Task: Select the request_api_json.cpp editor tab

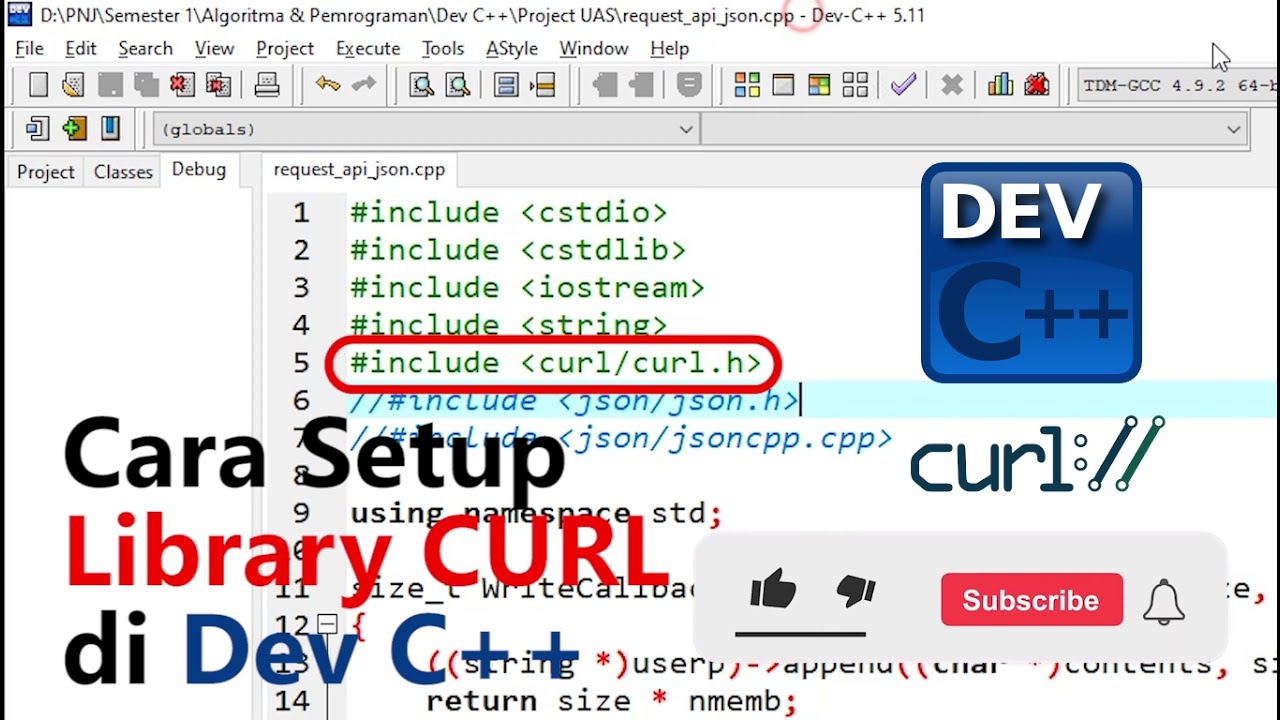Action: pyautogui.click(x=359, y=170)
